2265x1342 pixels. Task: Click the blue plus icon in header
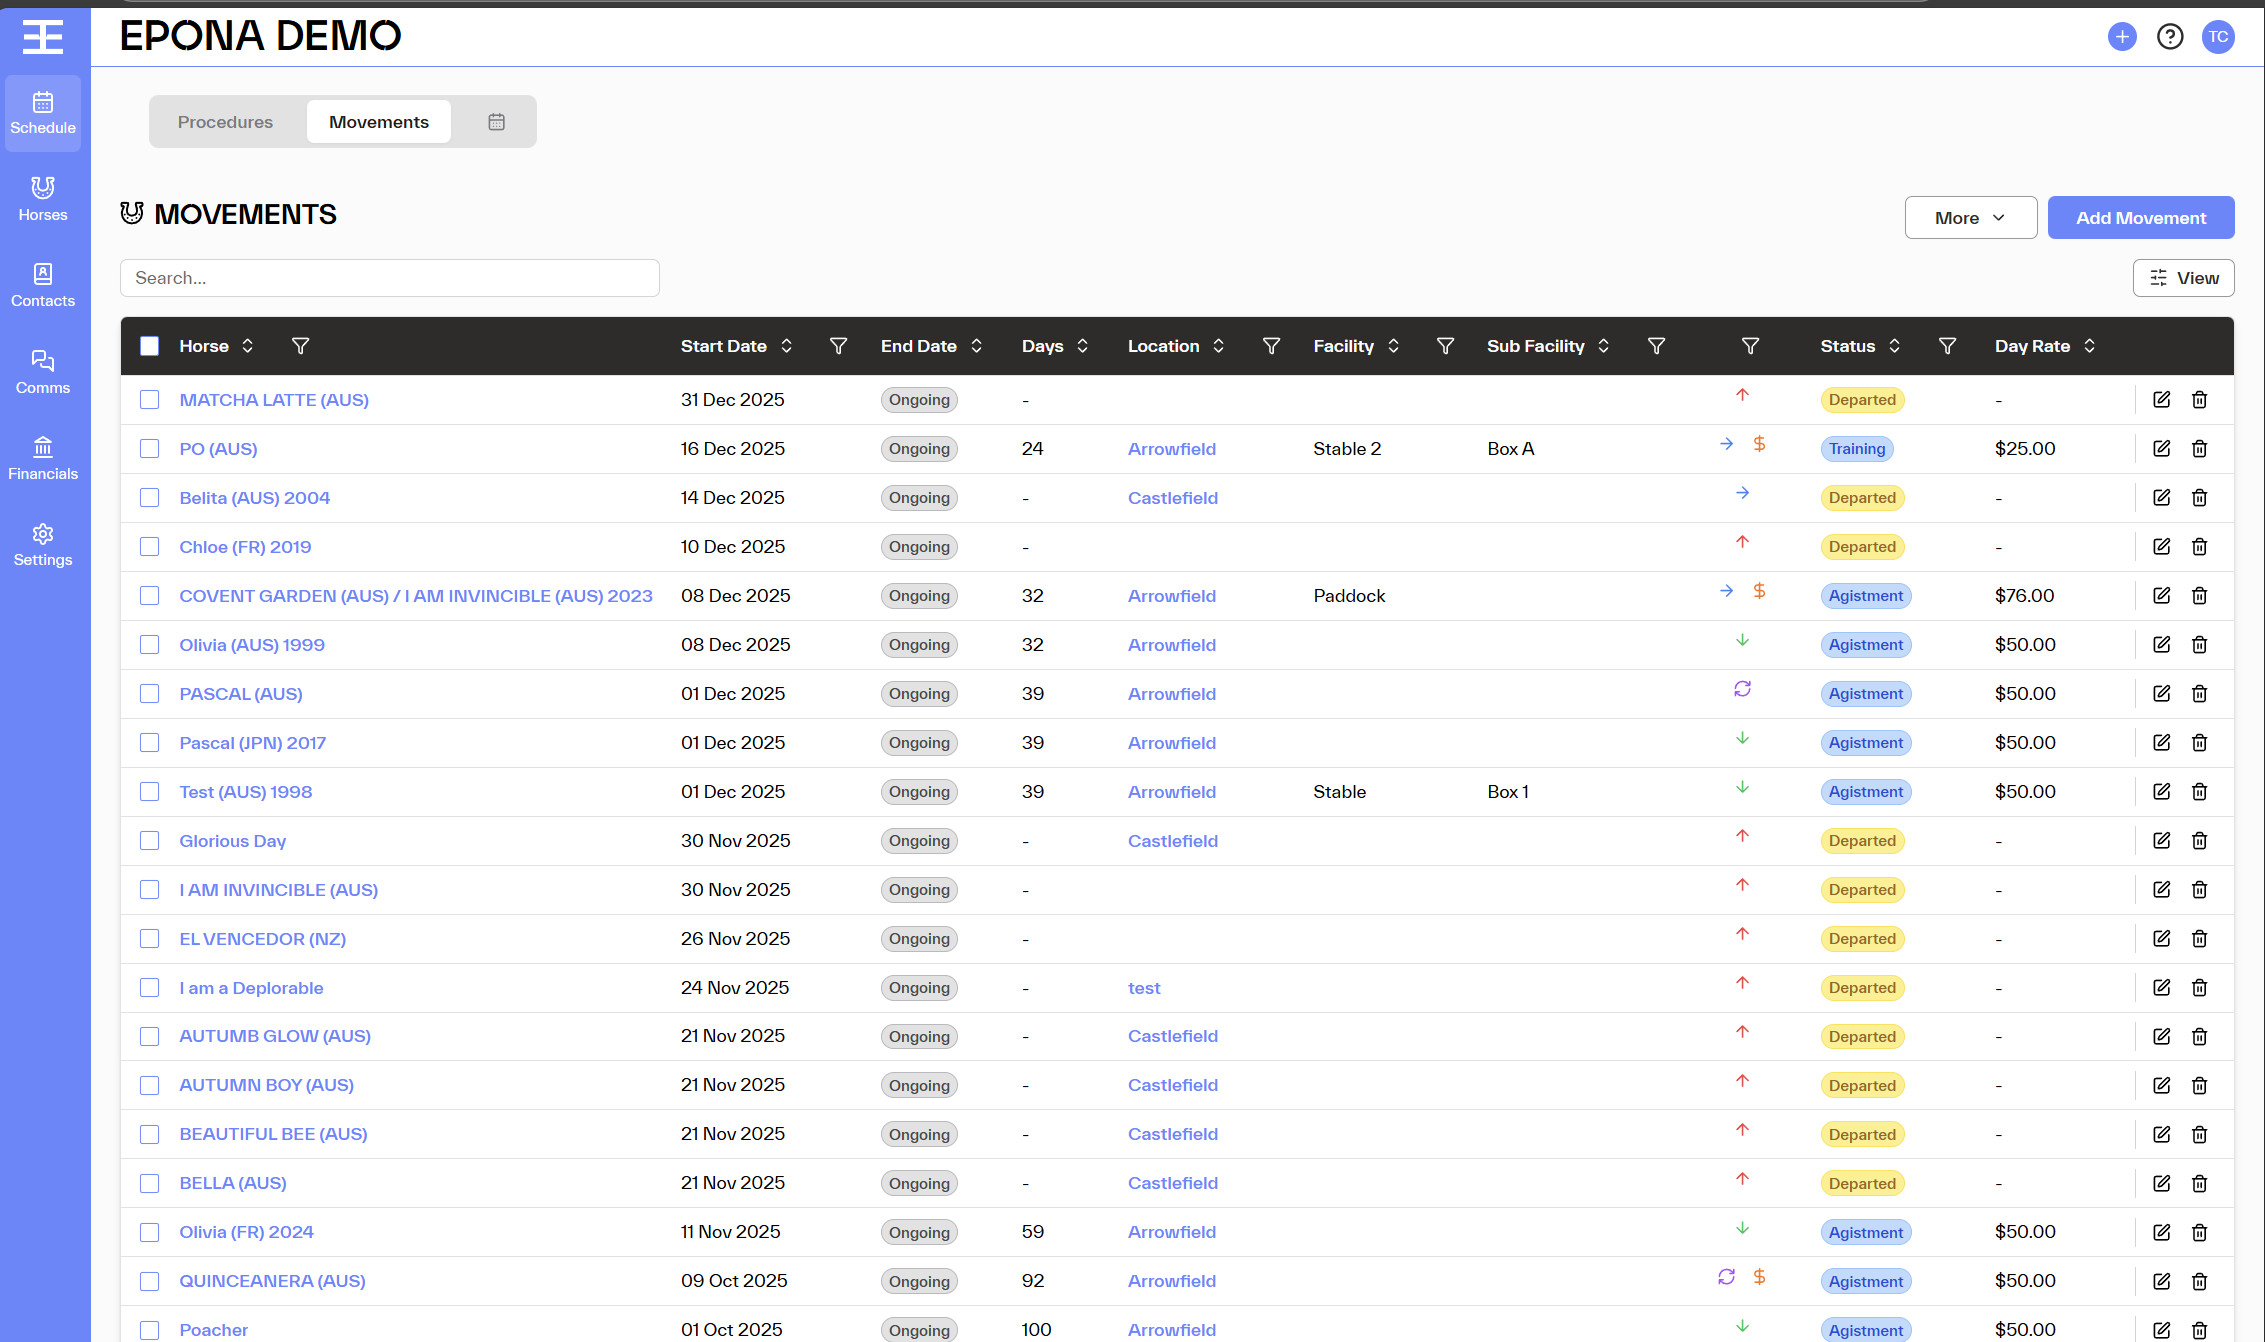2121,37
